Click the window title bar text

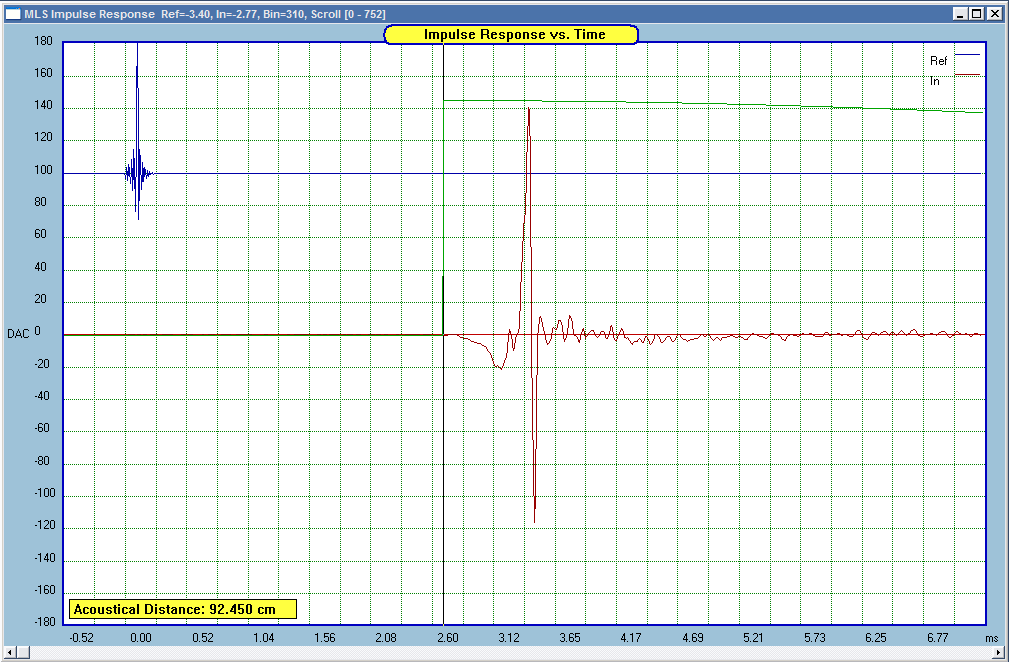pyautogui.click(x=205, y=14)
